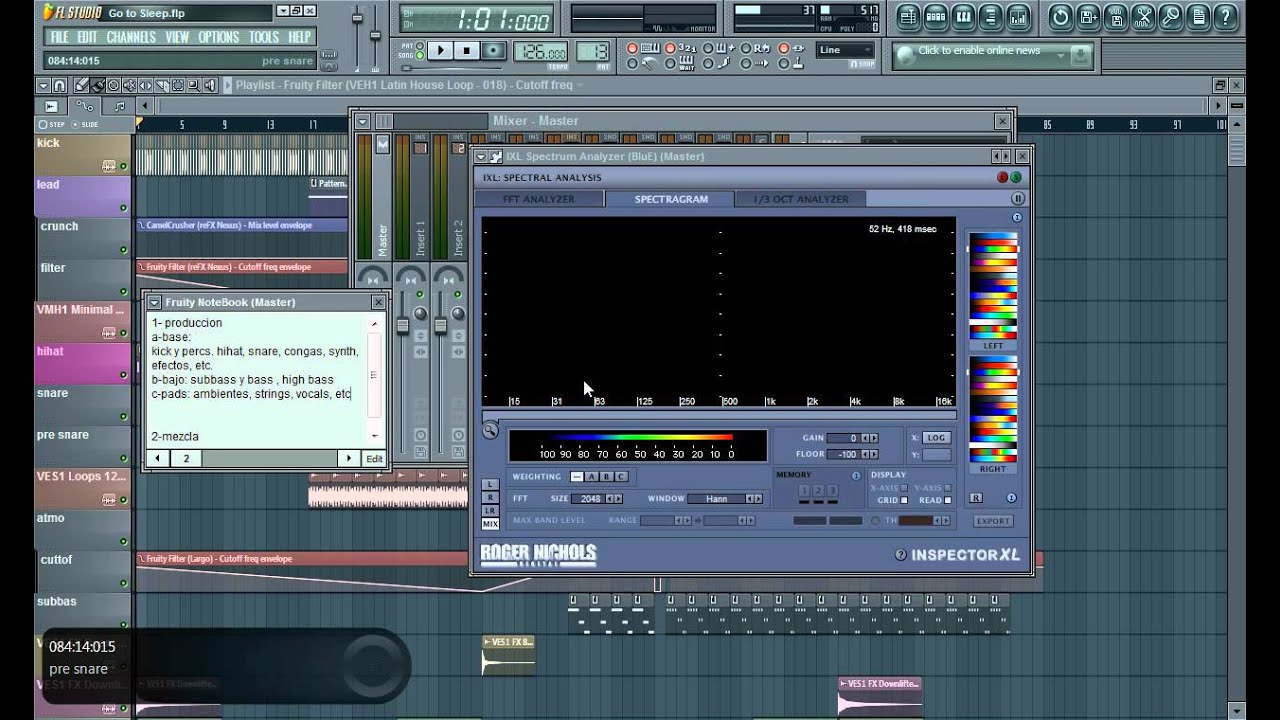Click the Memory section info icon
Image resolution: width=1280 pixels, height=720 pixels.
(x=856, y=476)
